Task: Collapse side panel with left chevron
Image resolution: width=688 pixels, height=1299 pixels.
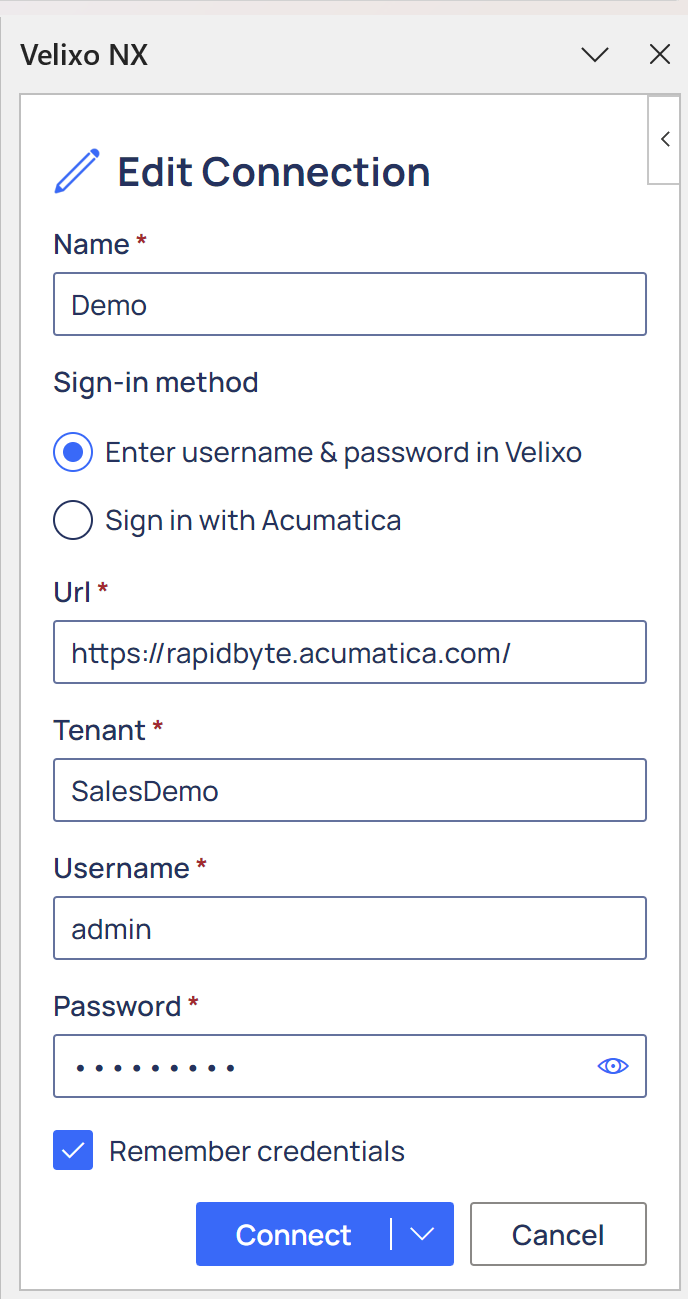Action: coord(665,140)
